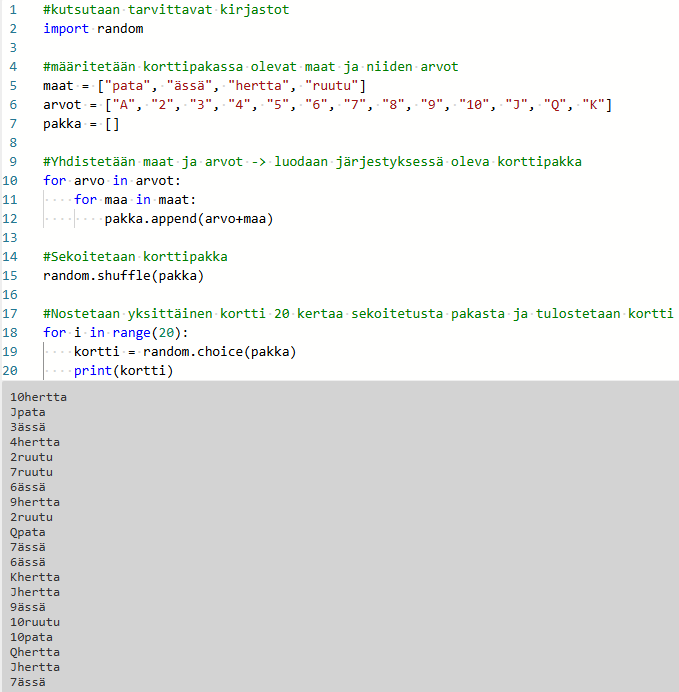Click line number 1 in the gutter
679x692 pixels.
12,10
